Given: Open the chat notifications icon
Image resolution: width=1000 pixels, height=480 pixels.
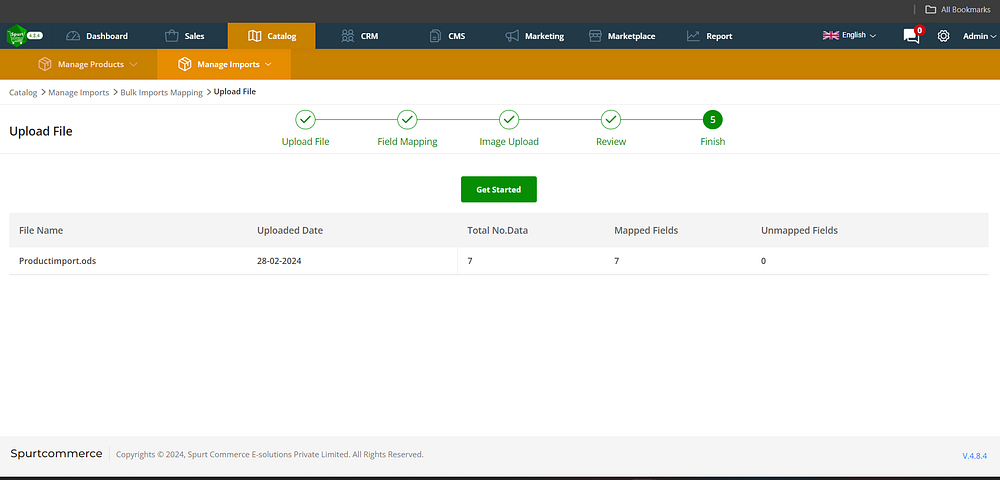Looking at the screenshot, I should [x=911, y=36].
